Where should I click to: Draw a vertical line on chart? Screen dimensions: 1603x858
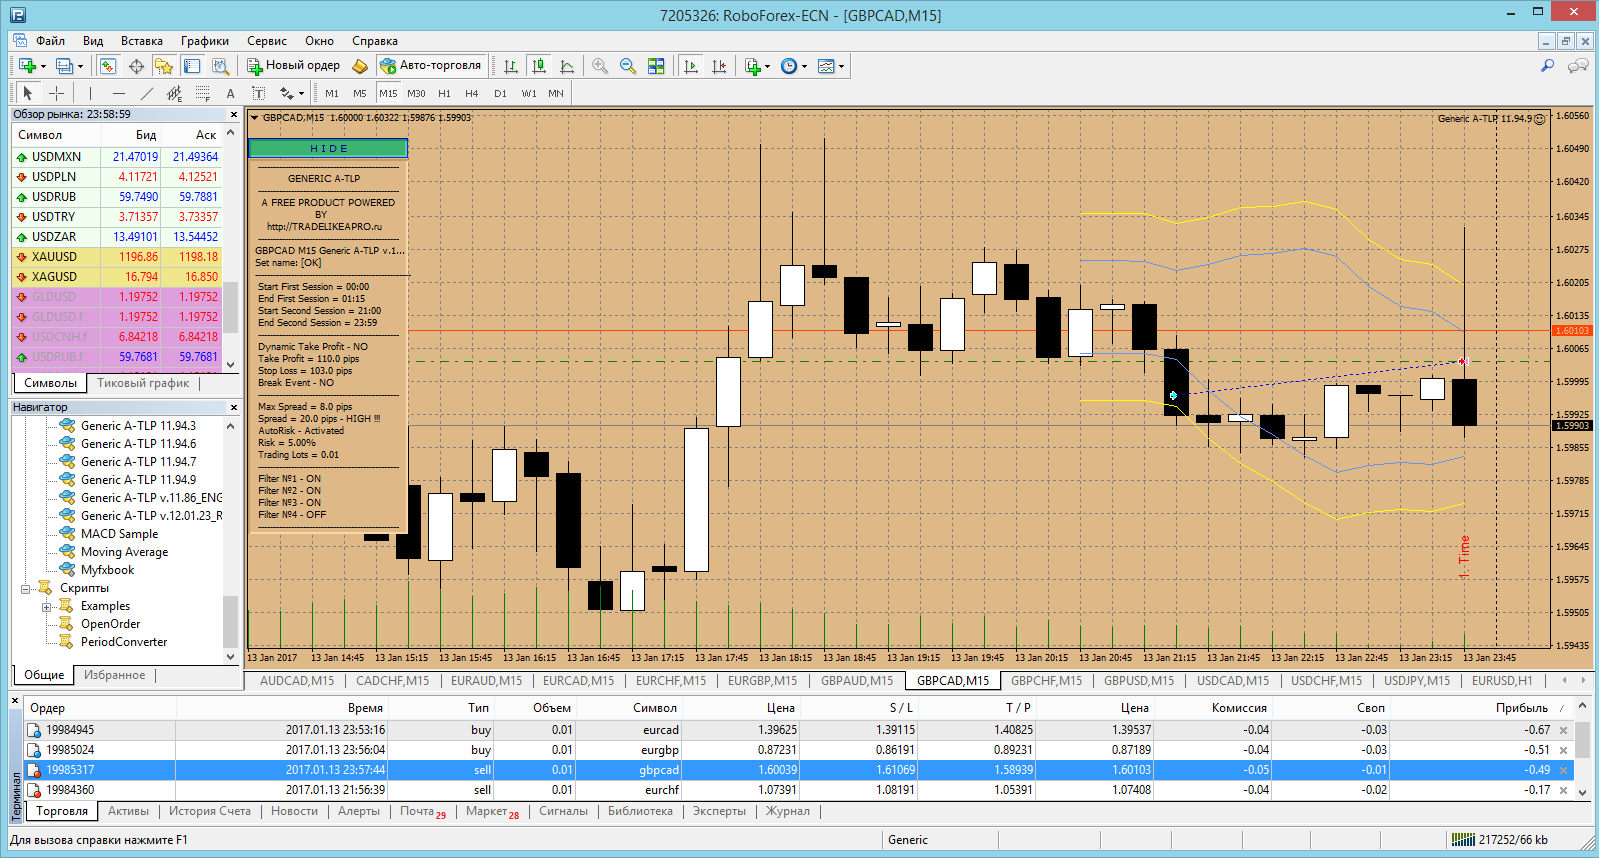(x=90, y=93)
